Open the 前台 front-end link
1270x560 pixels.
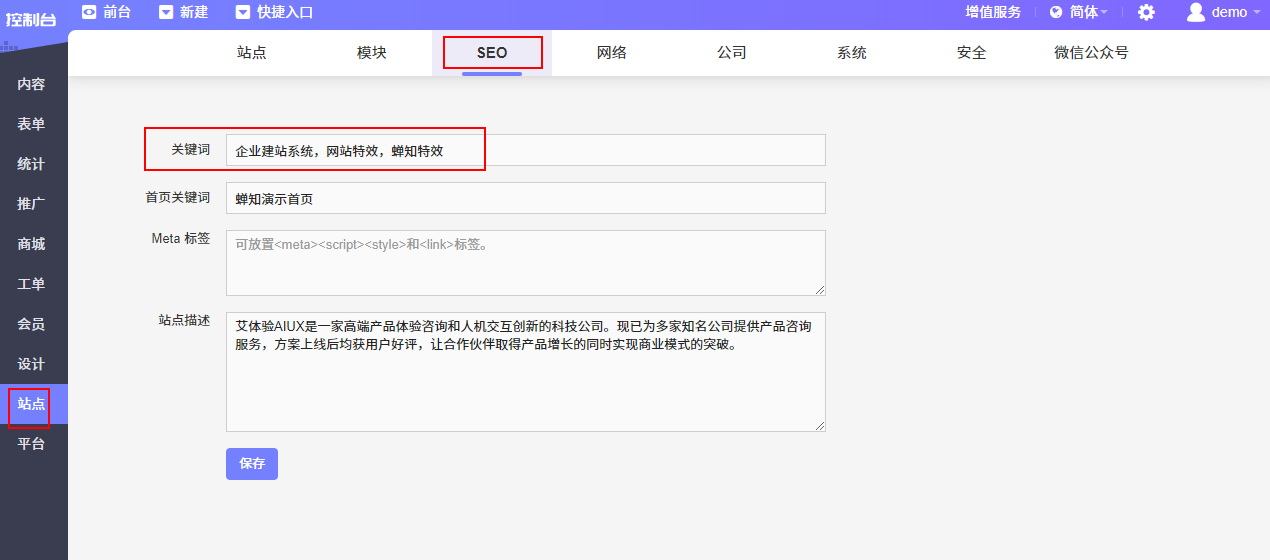[x=117, y=12]
